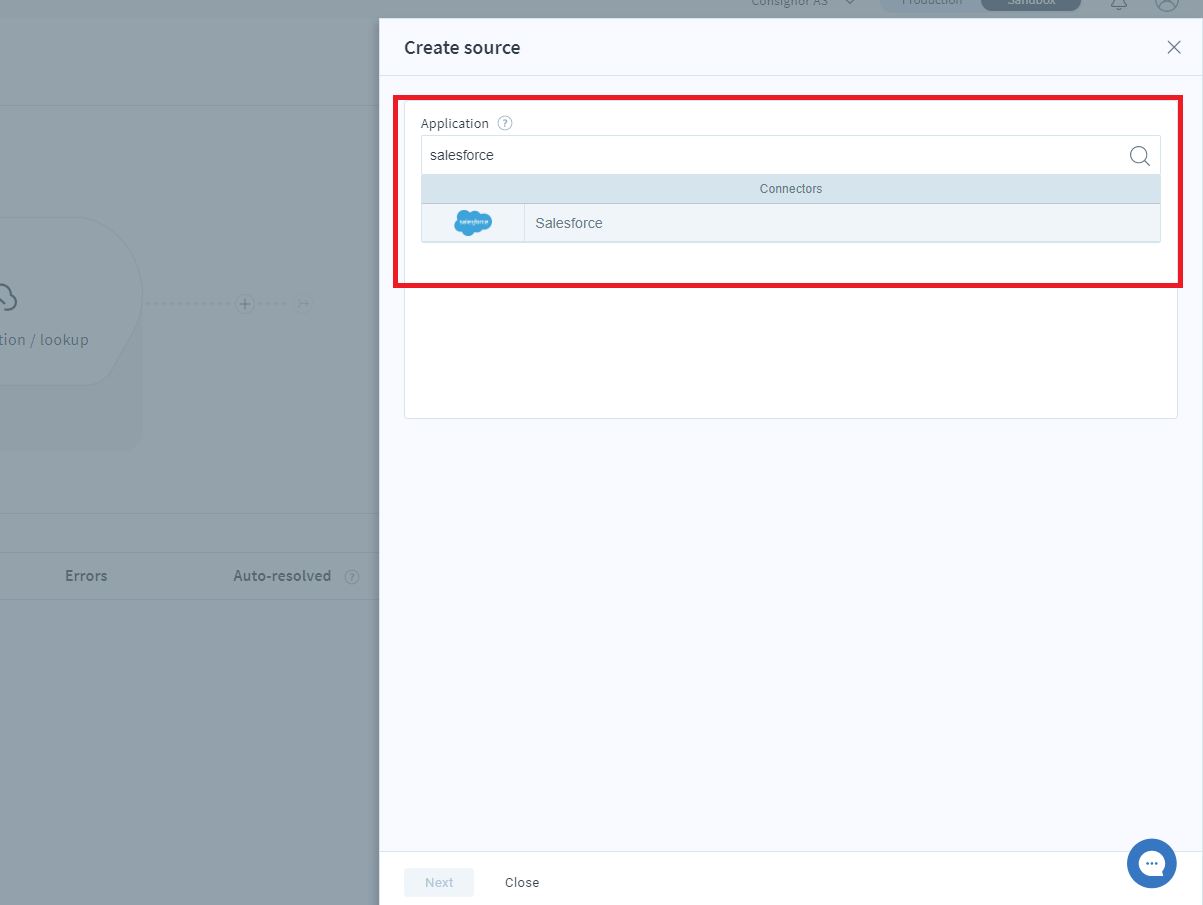
Task: Click the plus icon on the flow connector
Action: click(x=245, y=303)
